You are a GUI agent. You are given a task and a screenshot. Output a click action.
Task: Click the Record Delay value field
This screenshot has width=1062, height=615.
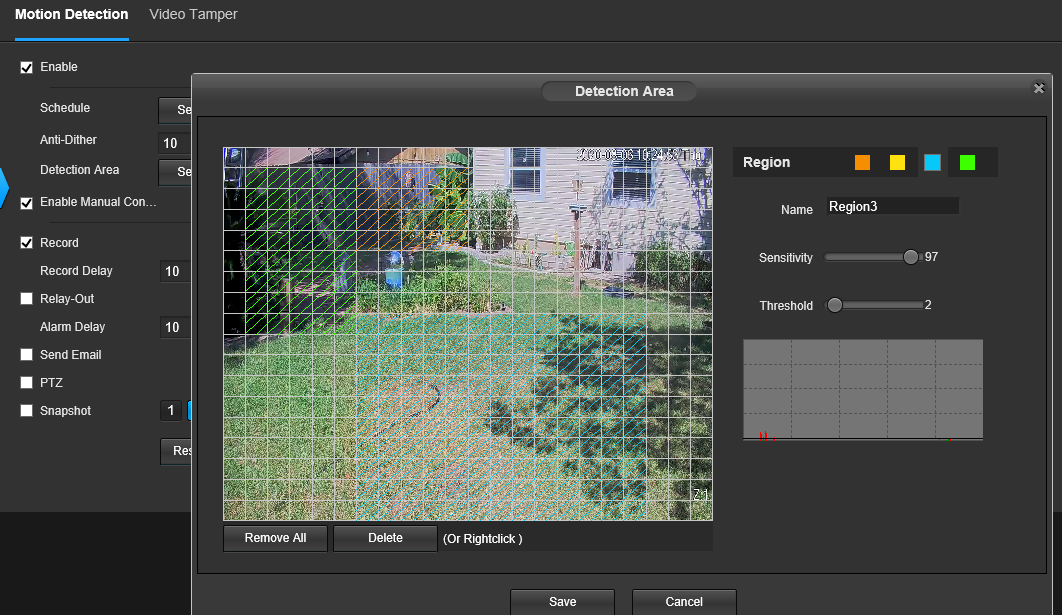click(x=175, y=272)
